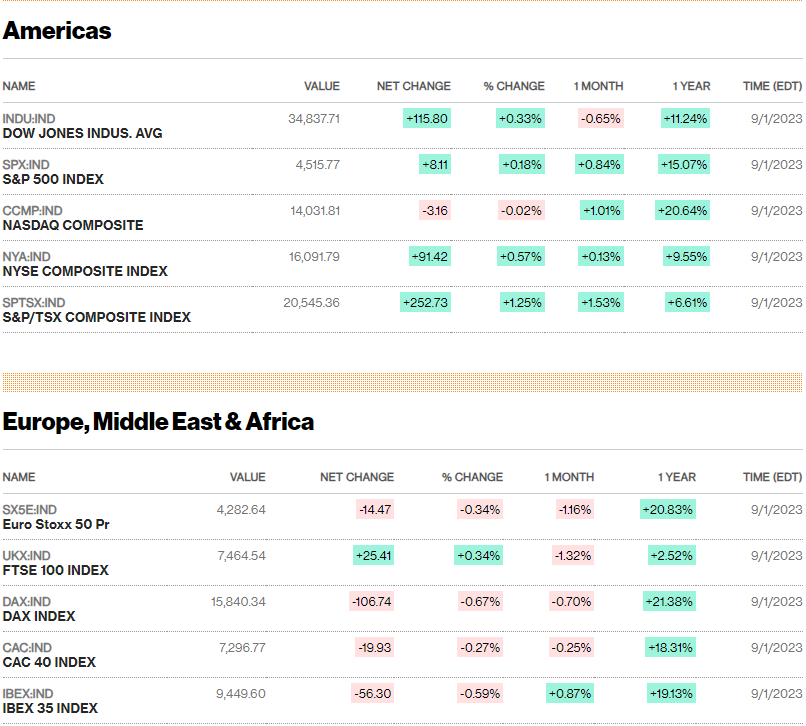Click the SX5E:IND ticker
Image resolution: width=806 pixels, height=726 pixels.
30,510
